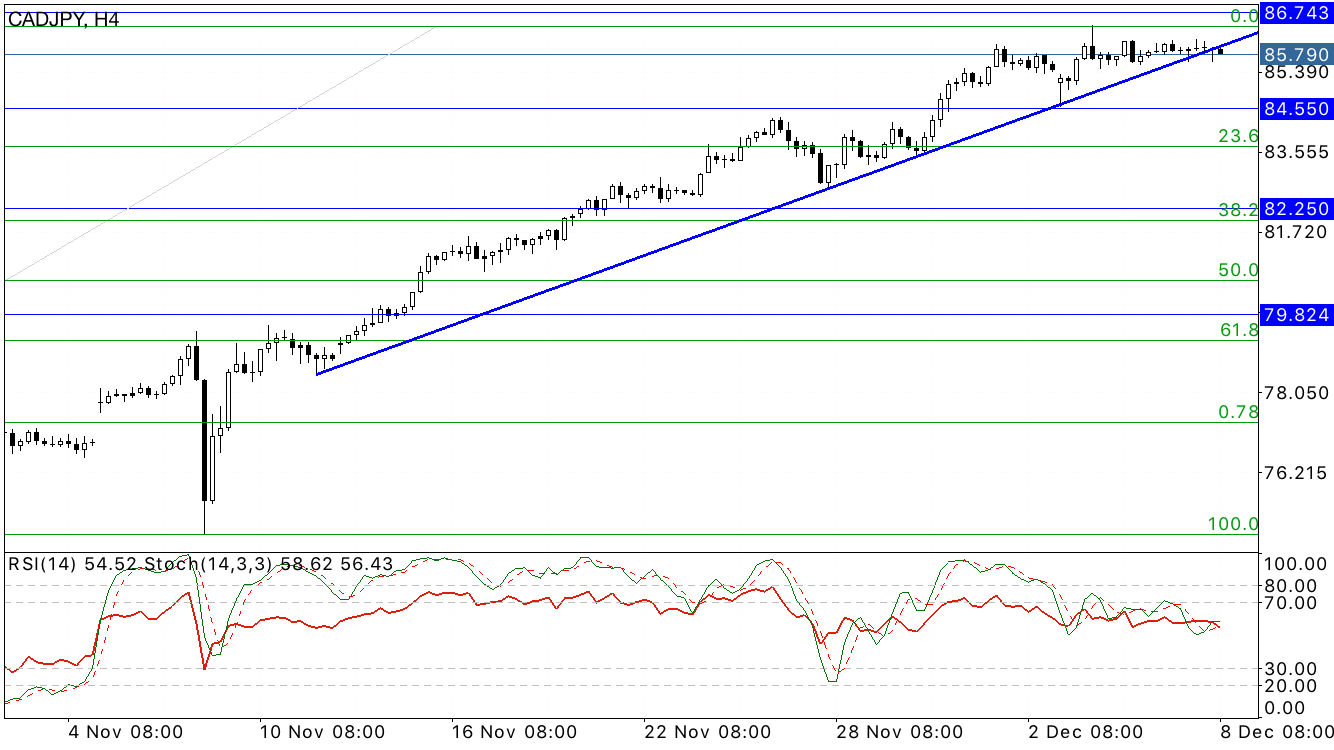Select the 50.0 Fibonacci level label
This screenshot has height=750, width=1334.
pos(1237,270)
